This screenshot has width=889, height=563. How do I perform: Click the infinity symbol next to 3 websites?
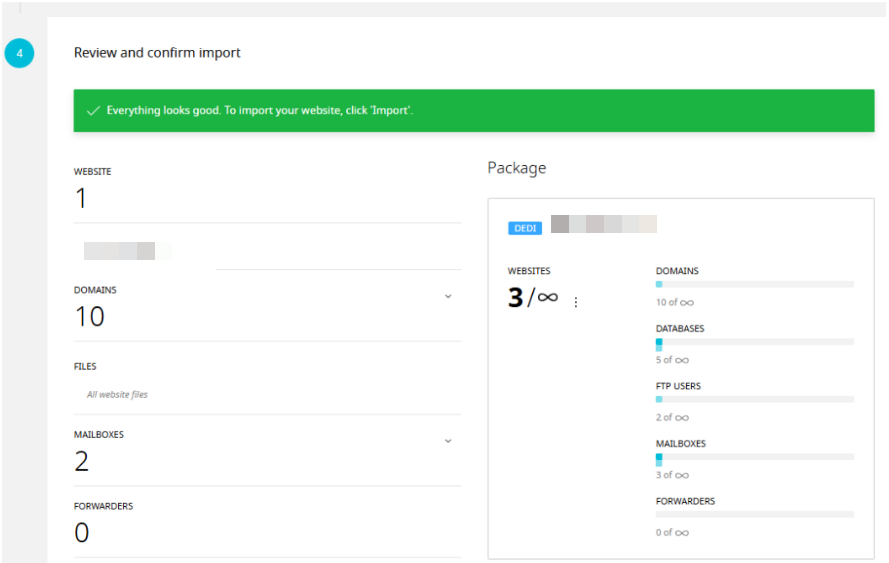[547, 297]
